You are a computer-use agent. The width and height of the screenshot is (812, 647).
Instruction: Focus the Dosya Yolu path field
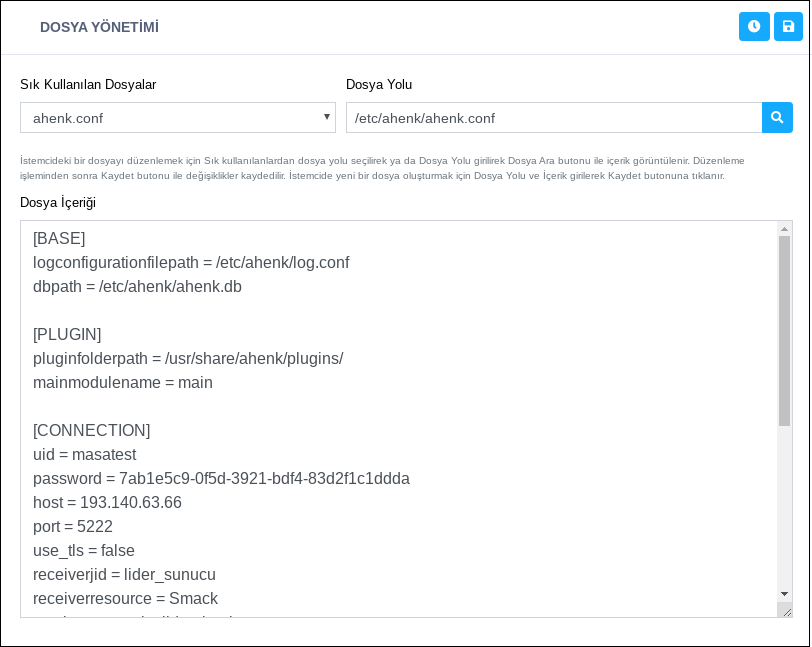click(553, 118)
